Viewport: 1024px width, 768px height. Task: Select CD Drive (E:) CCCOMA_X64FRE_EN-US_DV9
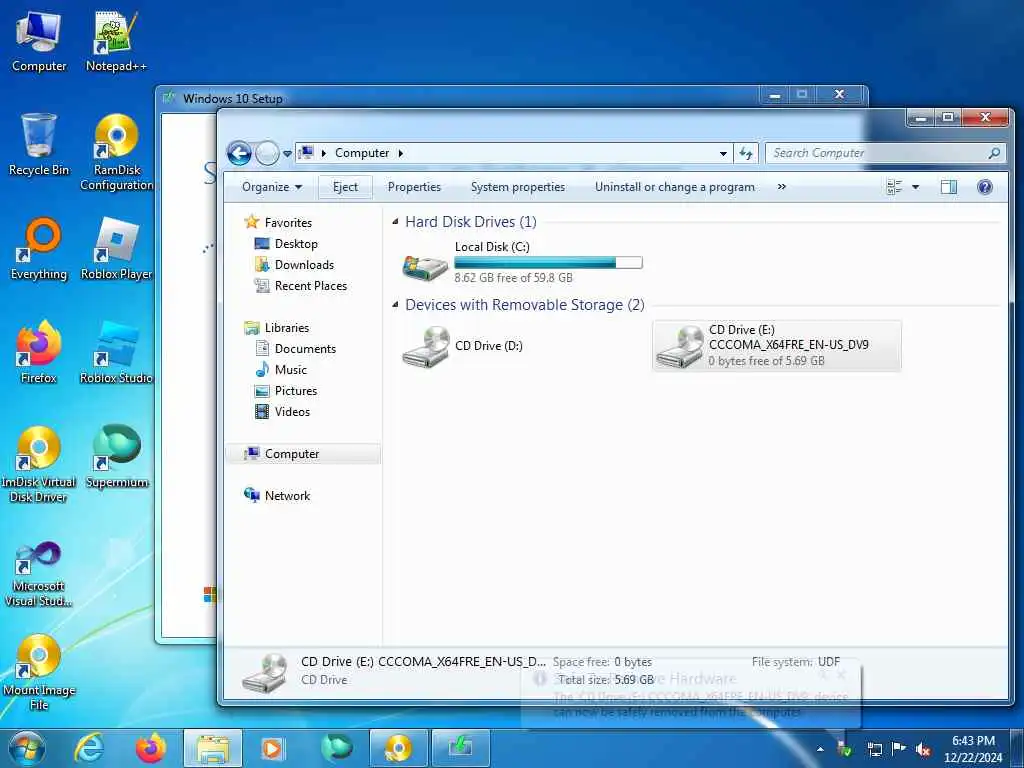click(x=776, y=346)
